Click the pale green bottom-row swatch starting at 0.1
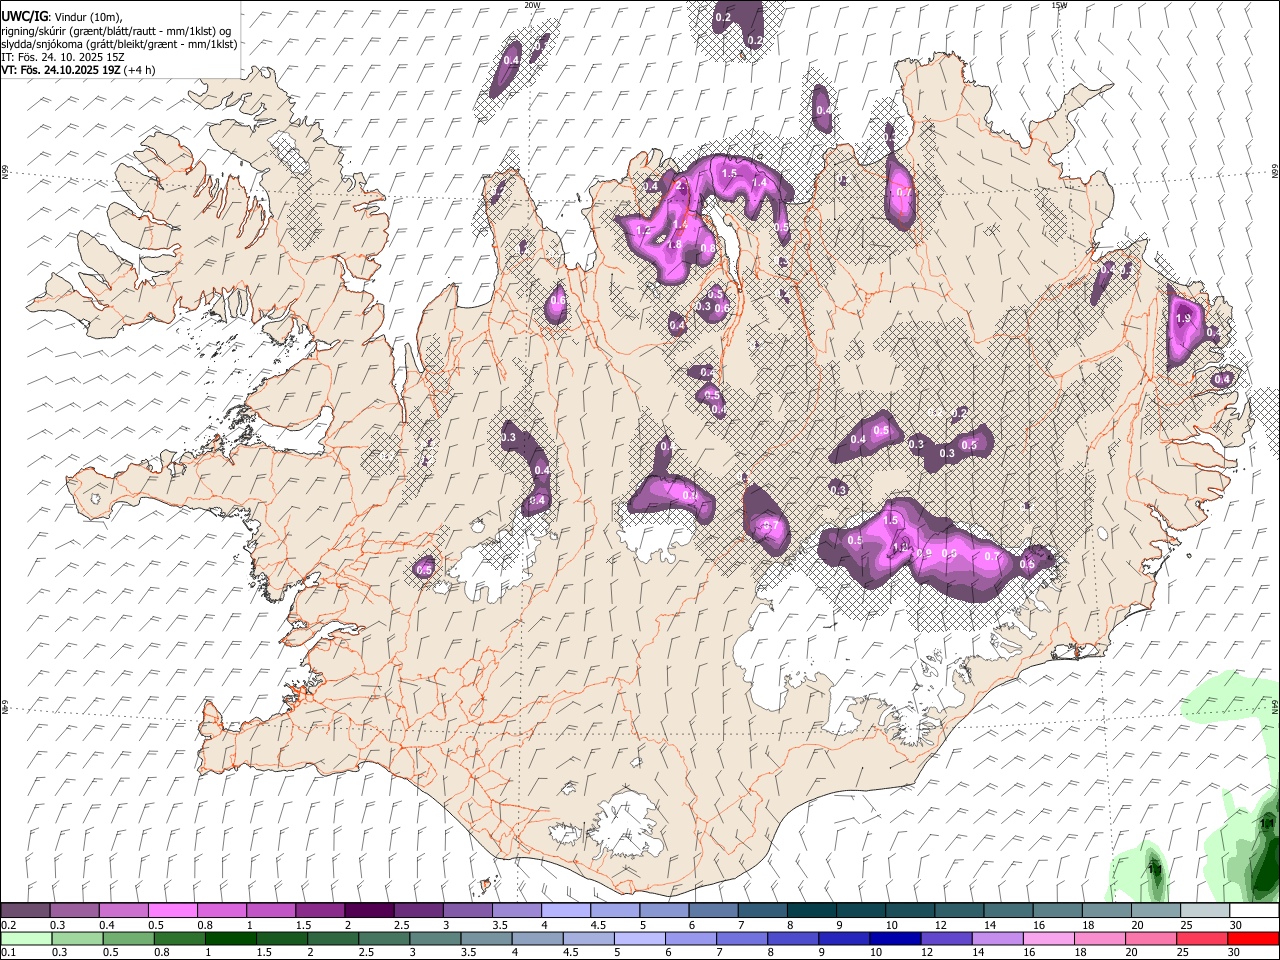This screenshot has width=1280, height=960. pyautogui.click(x=26, y=939)
